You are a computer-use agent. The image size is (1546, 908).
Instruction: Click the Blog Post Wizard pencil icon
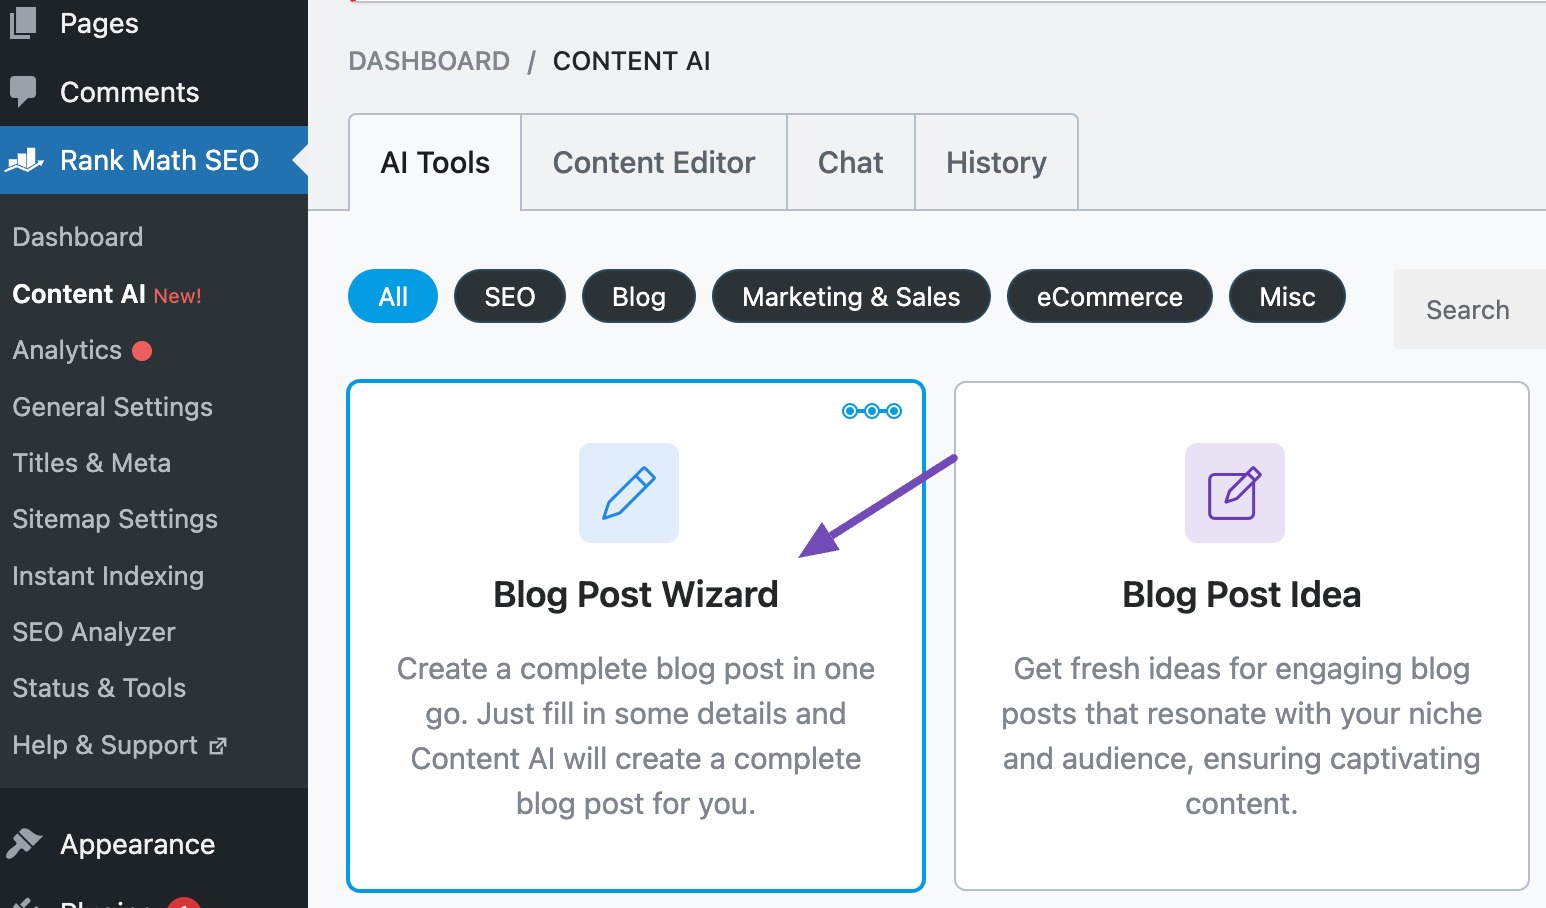(x=628, y=493)
